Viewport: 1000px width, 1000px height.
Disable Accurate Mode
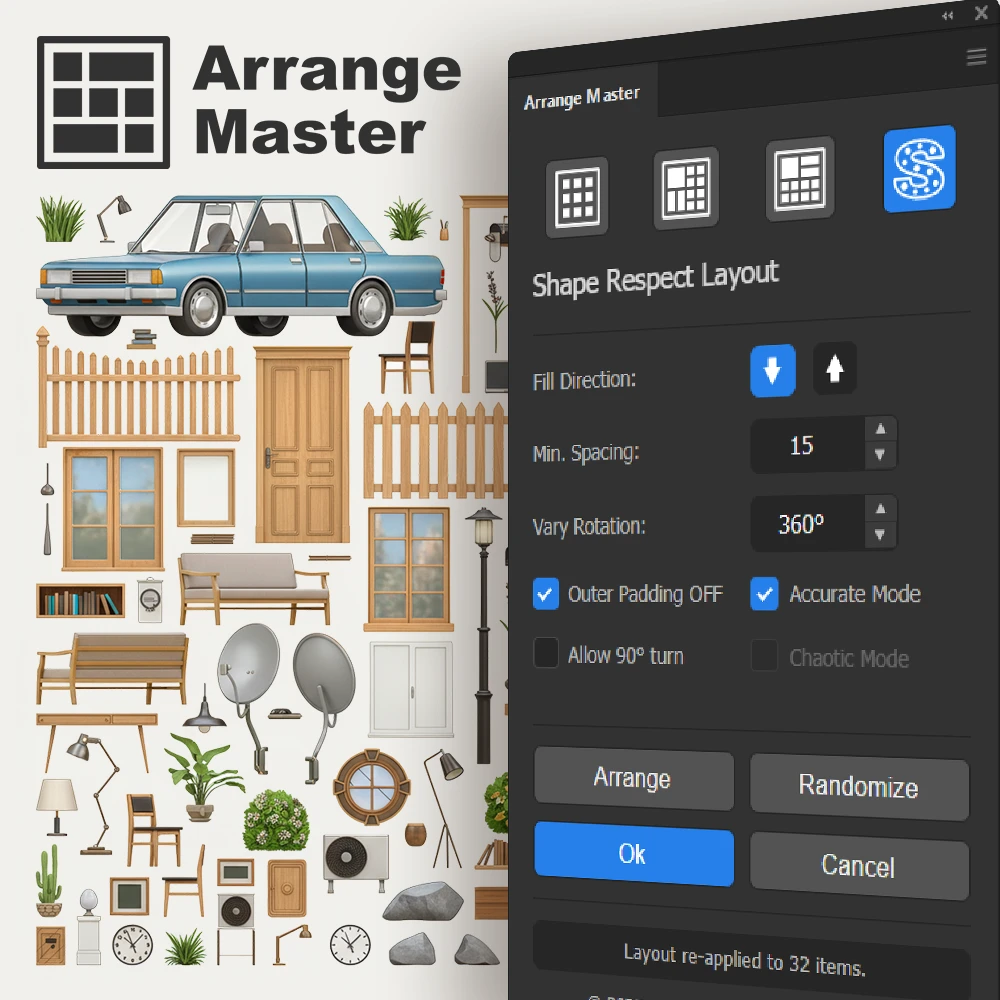(x=764, y=592)
